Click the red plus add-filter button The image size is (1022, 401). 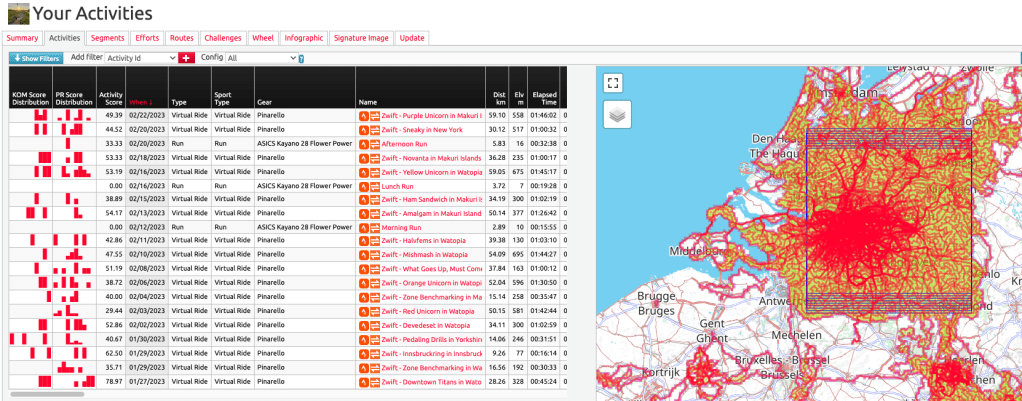tap(187, 59)
